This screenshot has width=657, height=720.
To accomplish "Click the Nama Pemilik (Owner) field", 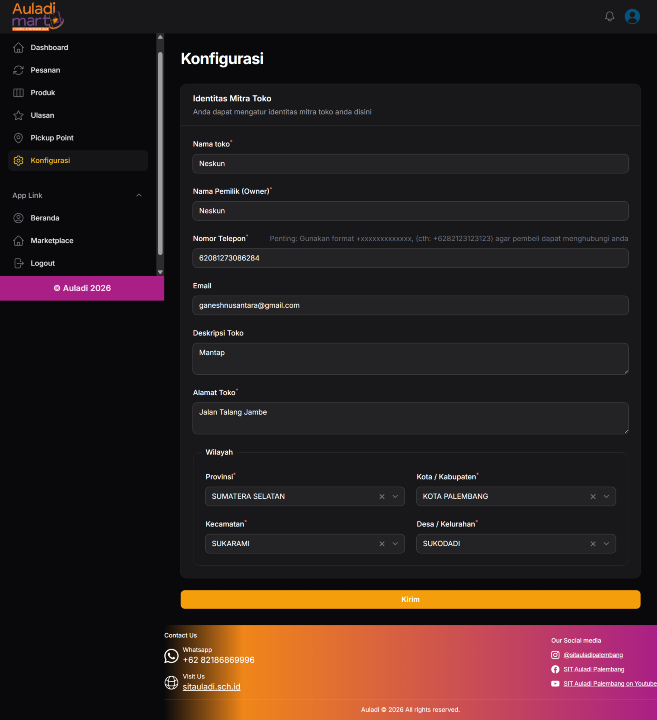I will (410, 211).
